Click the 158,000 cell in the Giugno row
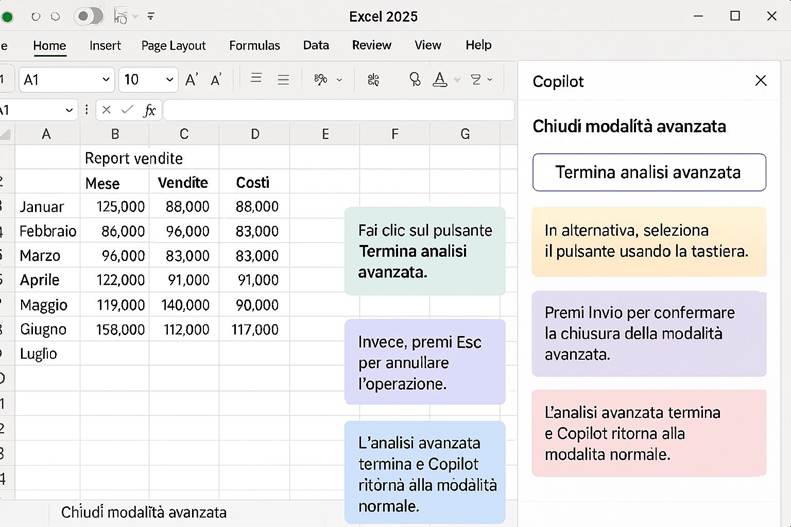 (x=115, y=330)
